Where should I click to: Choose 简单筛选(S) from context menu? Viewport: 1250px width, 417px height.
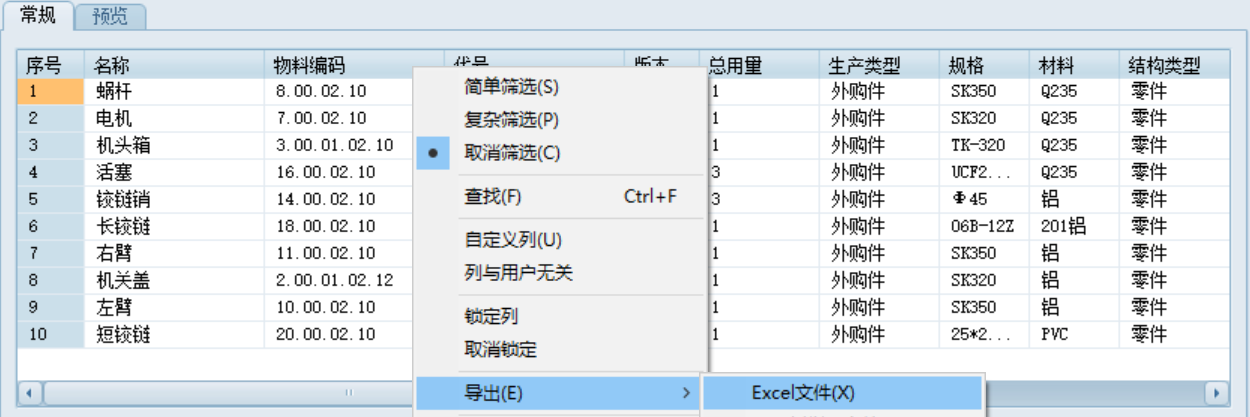click(x=511, y=87)
